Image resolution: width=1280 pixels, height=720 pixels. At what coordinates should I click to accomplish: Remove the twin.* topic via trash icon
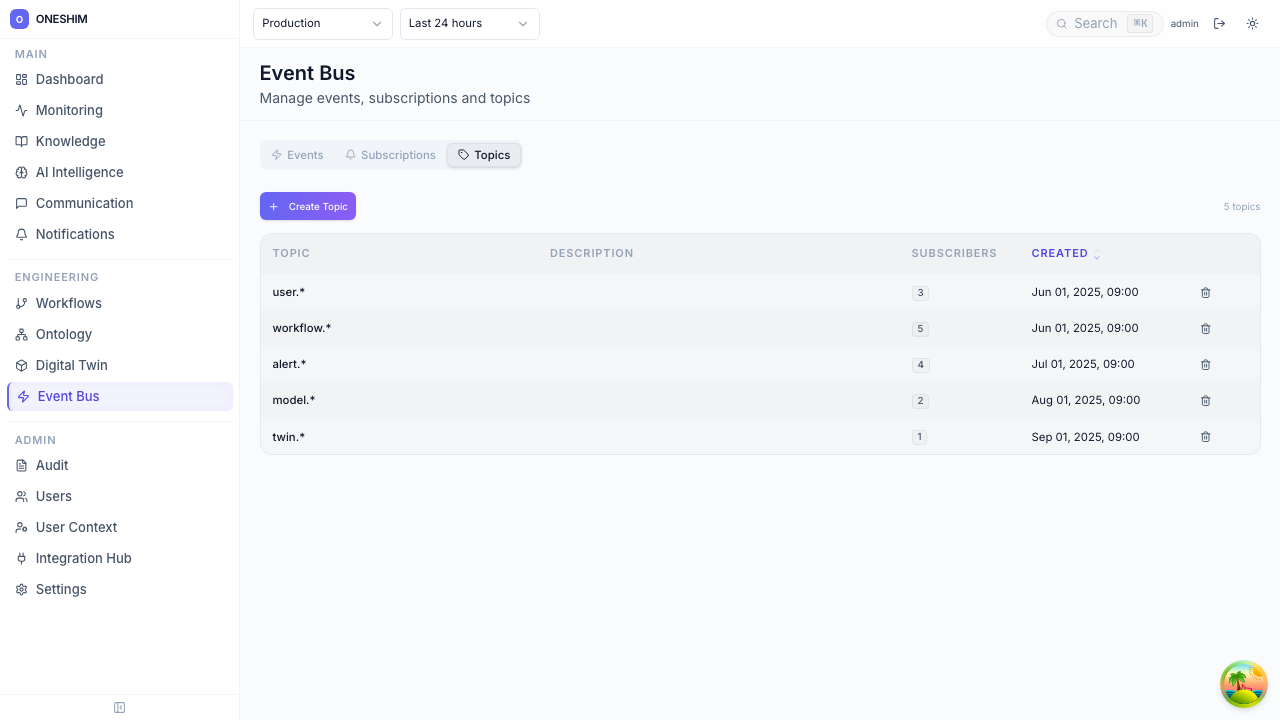[x=1205, y=437]
